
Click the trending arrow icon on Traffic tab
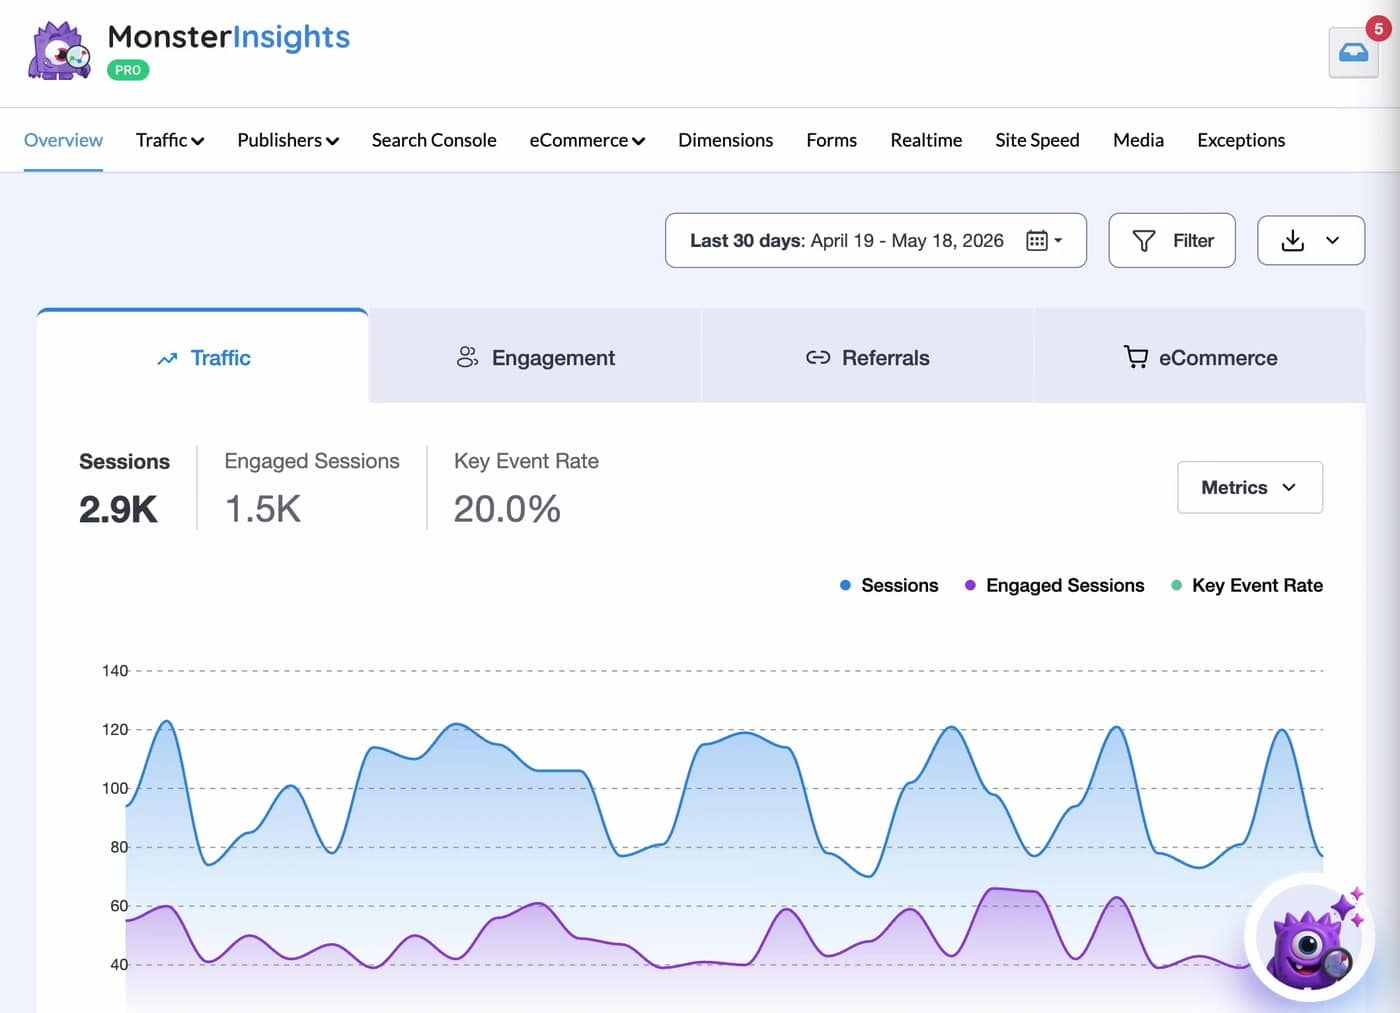pos(167,358)
